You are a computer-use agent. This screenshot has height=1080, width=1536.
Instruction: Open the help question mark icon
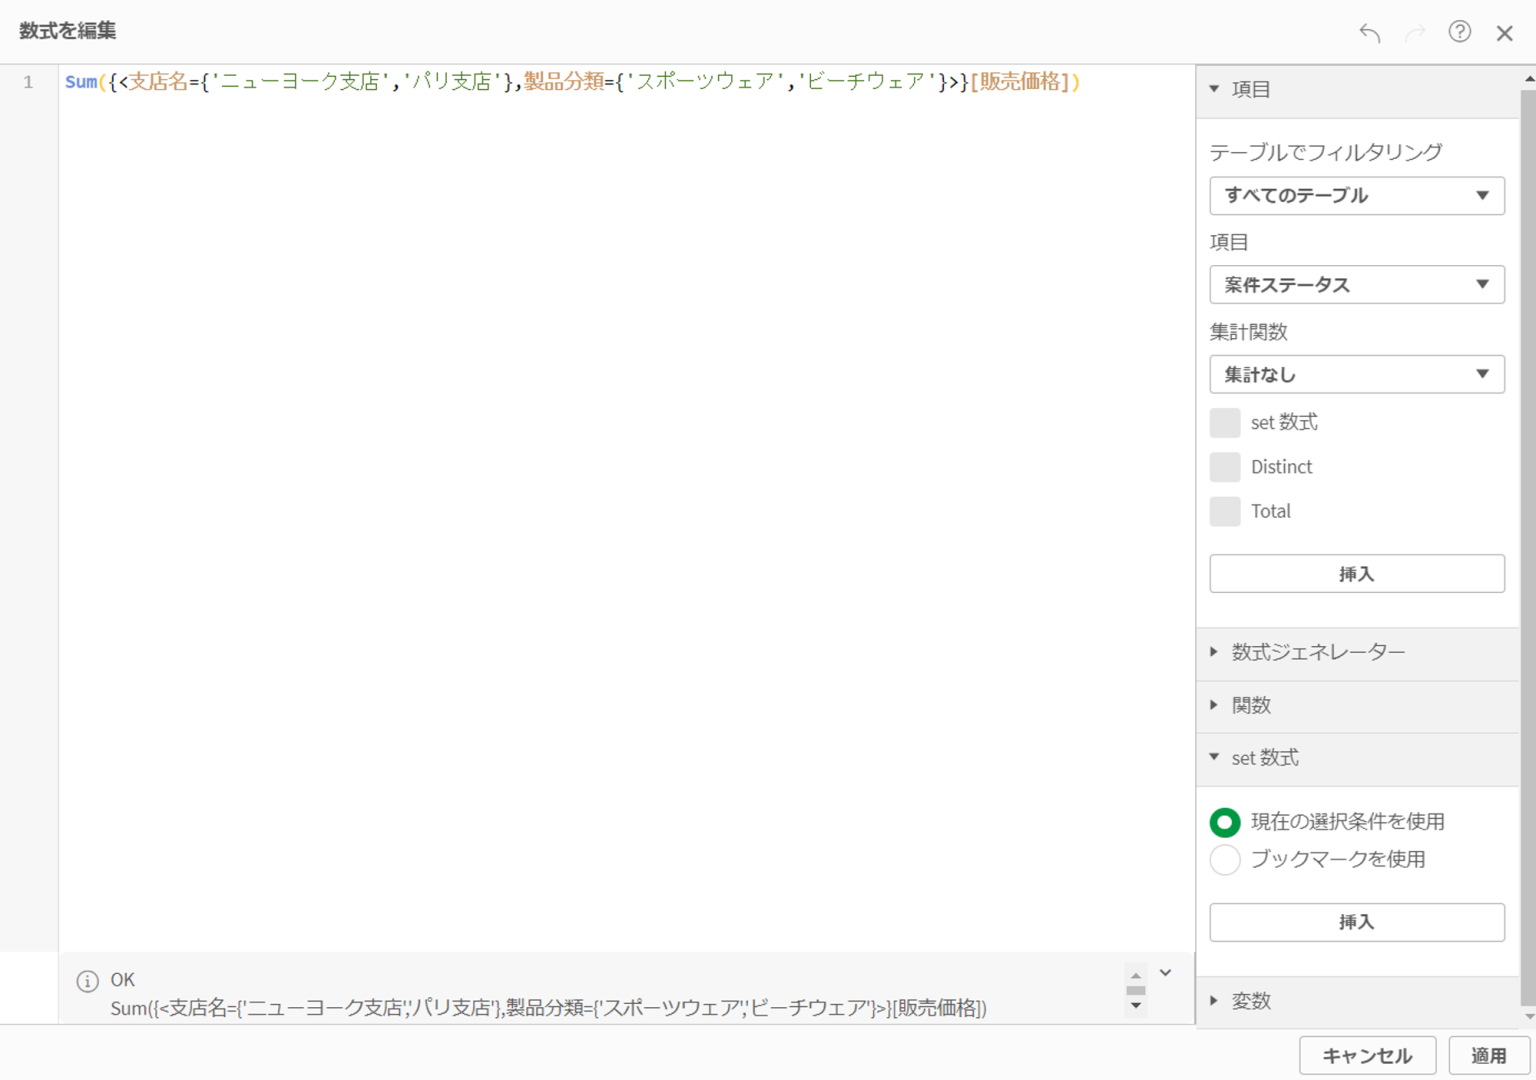1460,32
